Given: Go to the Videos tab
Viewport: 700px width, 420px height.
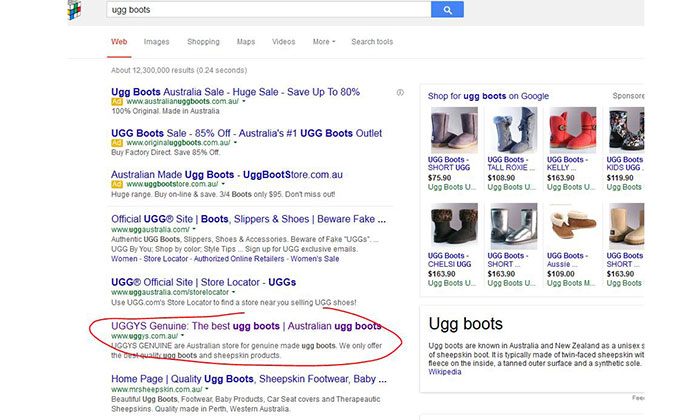Looking at the screenshot, I should coord(283,42).
